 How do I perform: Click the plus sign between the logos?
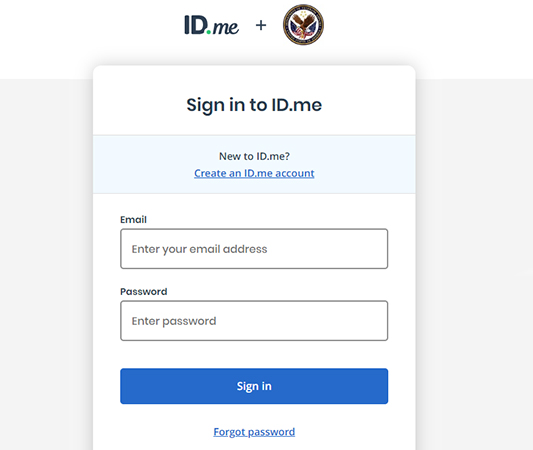pos(261,25)
